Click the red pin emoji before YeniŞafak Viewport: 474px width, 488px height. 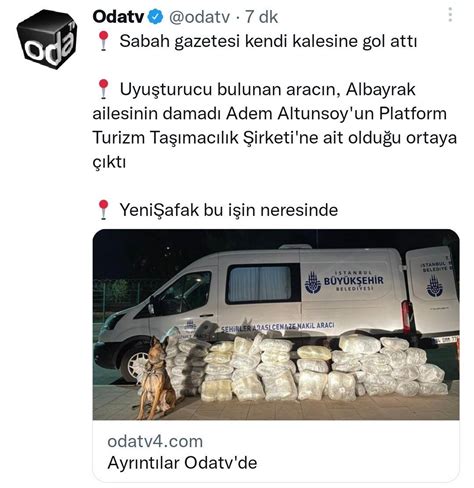(x=104, y=210)
